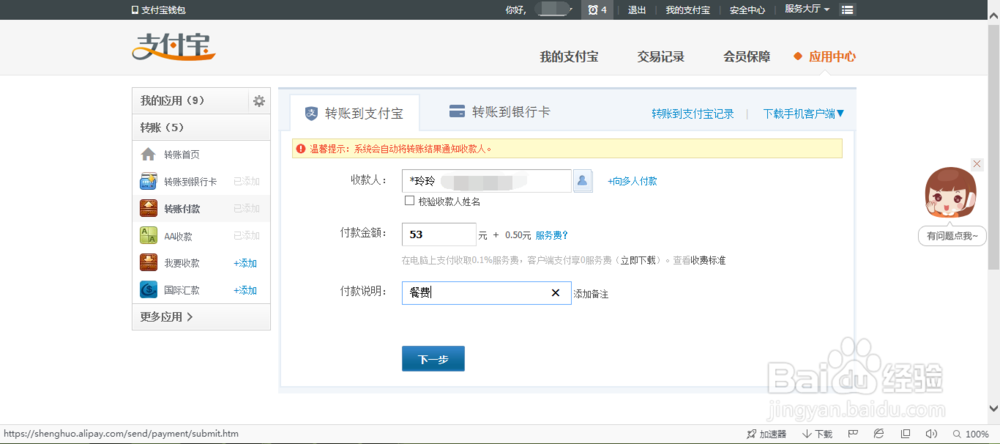Viewport: 1000px width, 444px height.
Task: Switch to the 转账到银行卡 tab
Action: [x=499, y=112]
